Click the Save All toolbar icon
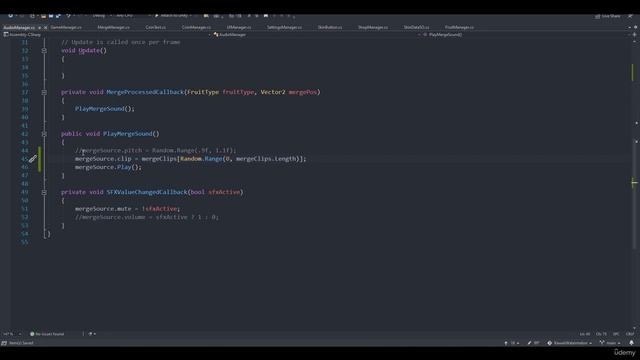The image size is (640, 360). click(x=58, y=16)
